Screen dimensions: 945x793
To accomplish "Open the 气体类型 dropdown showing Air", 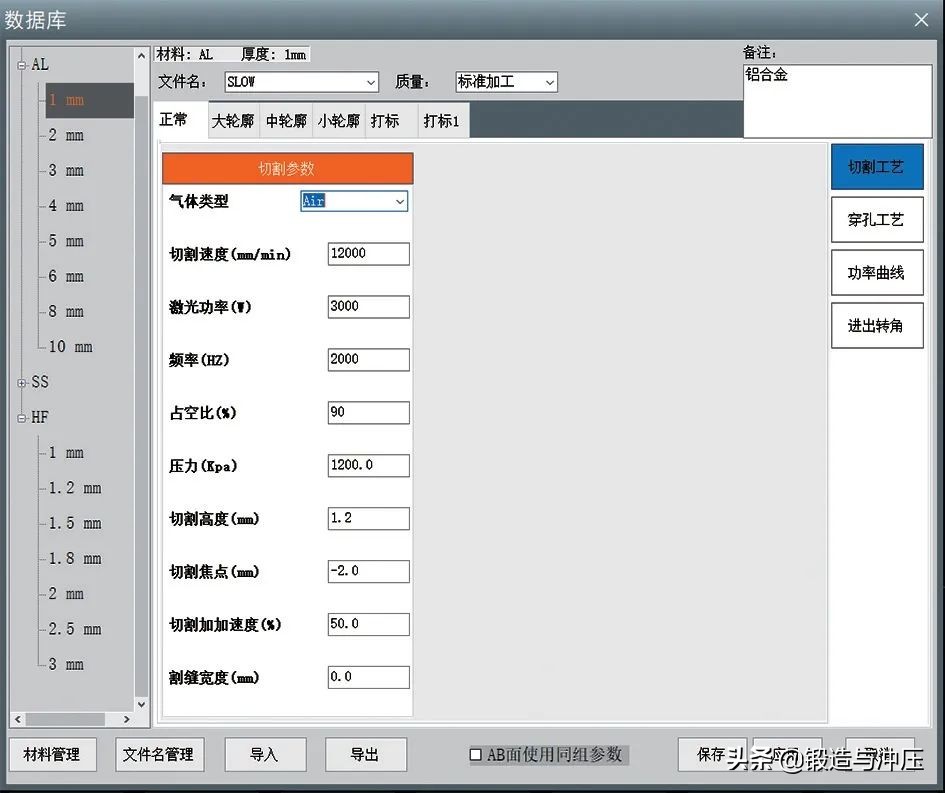I will [x=400, y=201].
